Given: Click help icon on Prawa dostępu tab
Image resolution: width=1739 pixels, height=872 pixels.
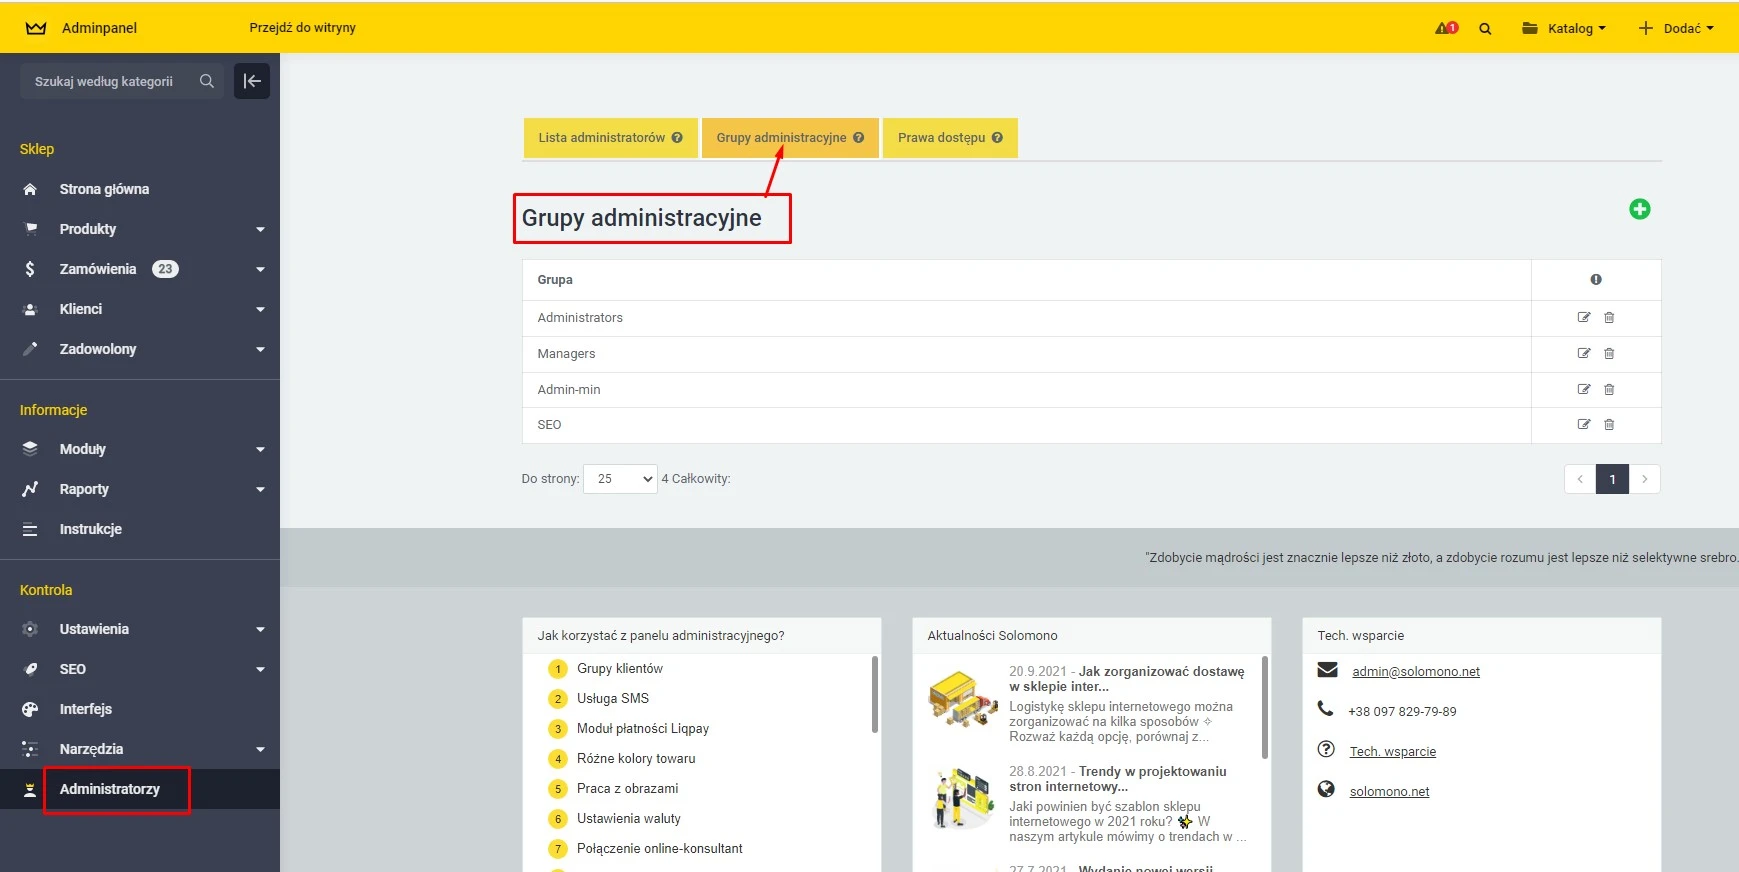Looking at the screenshot, I should point(997,138).
